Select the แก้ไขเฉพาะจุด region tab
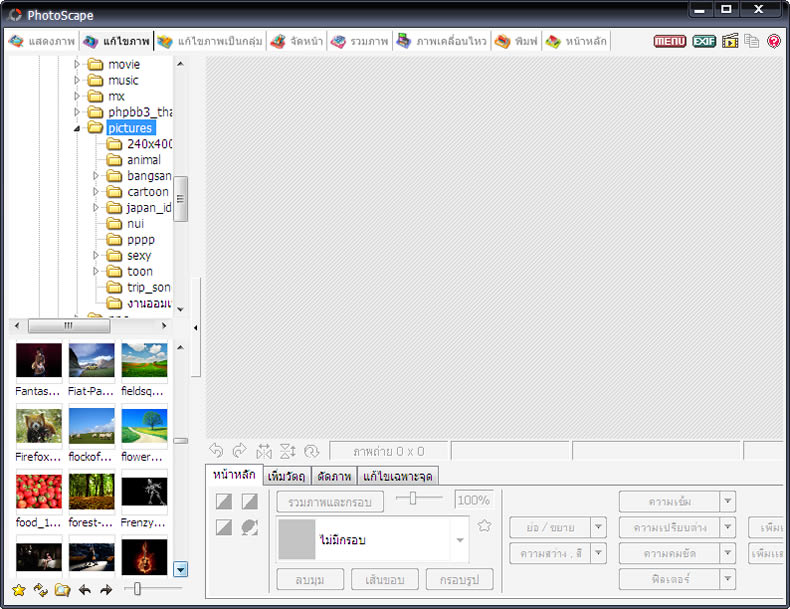 (x=398, y=476)
